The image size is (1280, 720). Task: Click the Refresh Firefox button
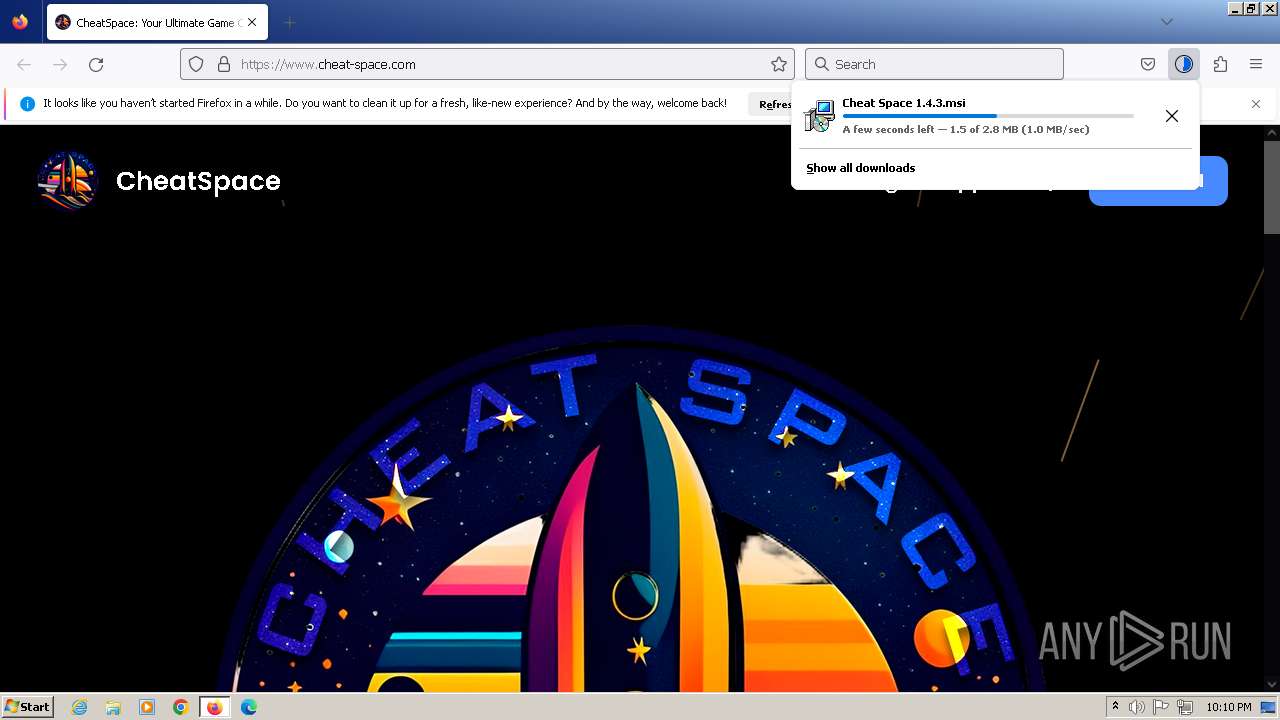click(772, 104)
